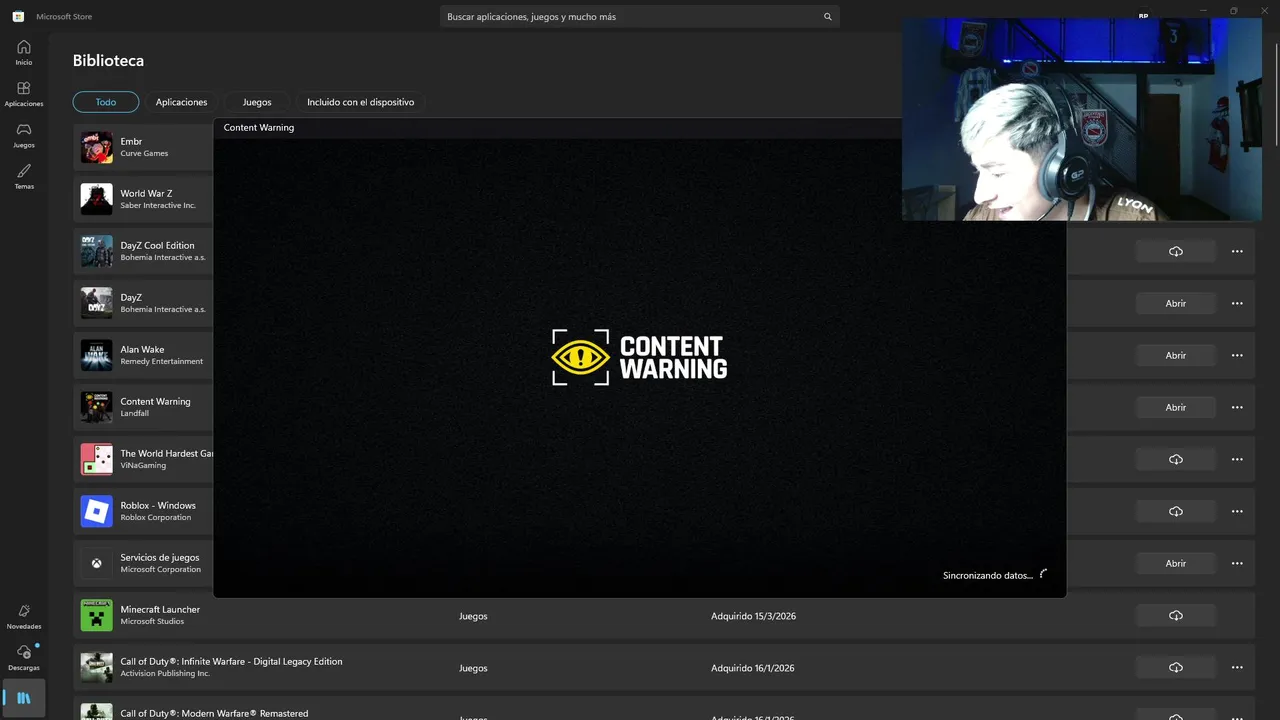Click the World War Z thumbnail
1280x720 pixels.
(97, 199)
